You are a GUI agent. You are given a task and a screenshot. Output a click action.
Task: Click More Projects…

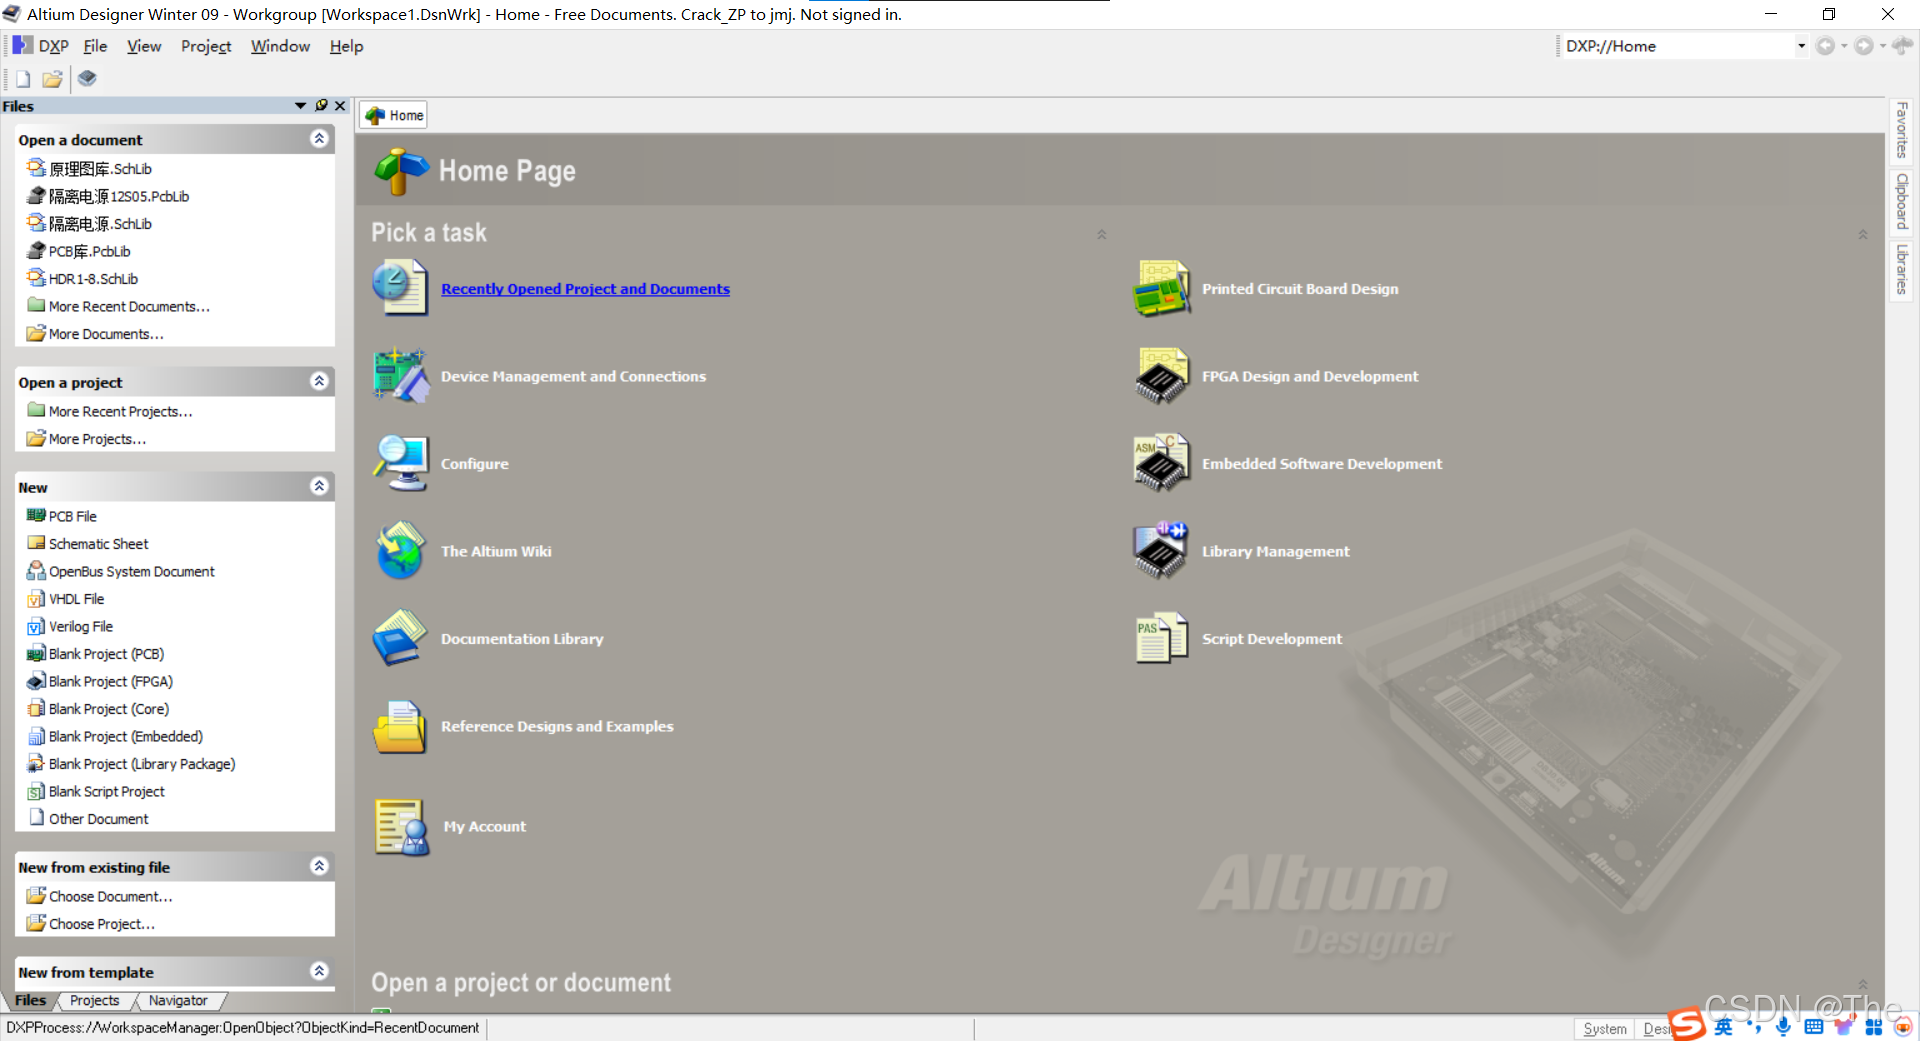click(97, 438)
